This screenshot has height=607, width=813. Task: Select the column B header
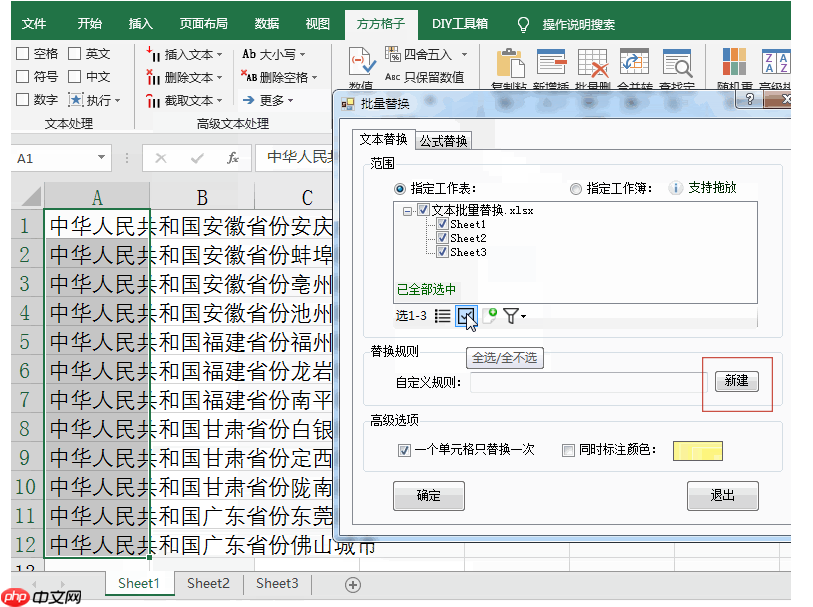pos(202,197)
